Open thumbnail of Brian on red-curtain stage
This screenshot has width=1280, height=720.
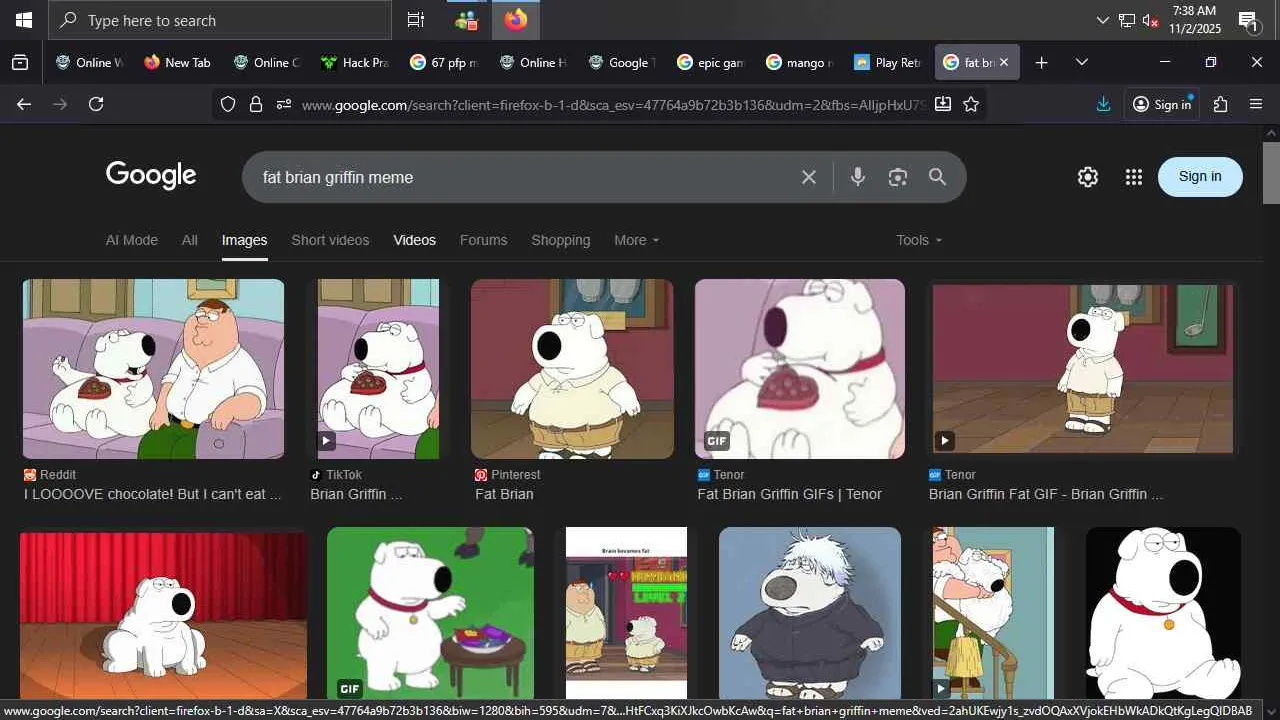pos(163,615)
